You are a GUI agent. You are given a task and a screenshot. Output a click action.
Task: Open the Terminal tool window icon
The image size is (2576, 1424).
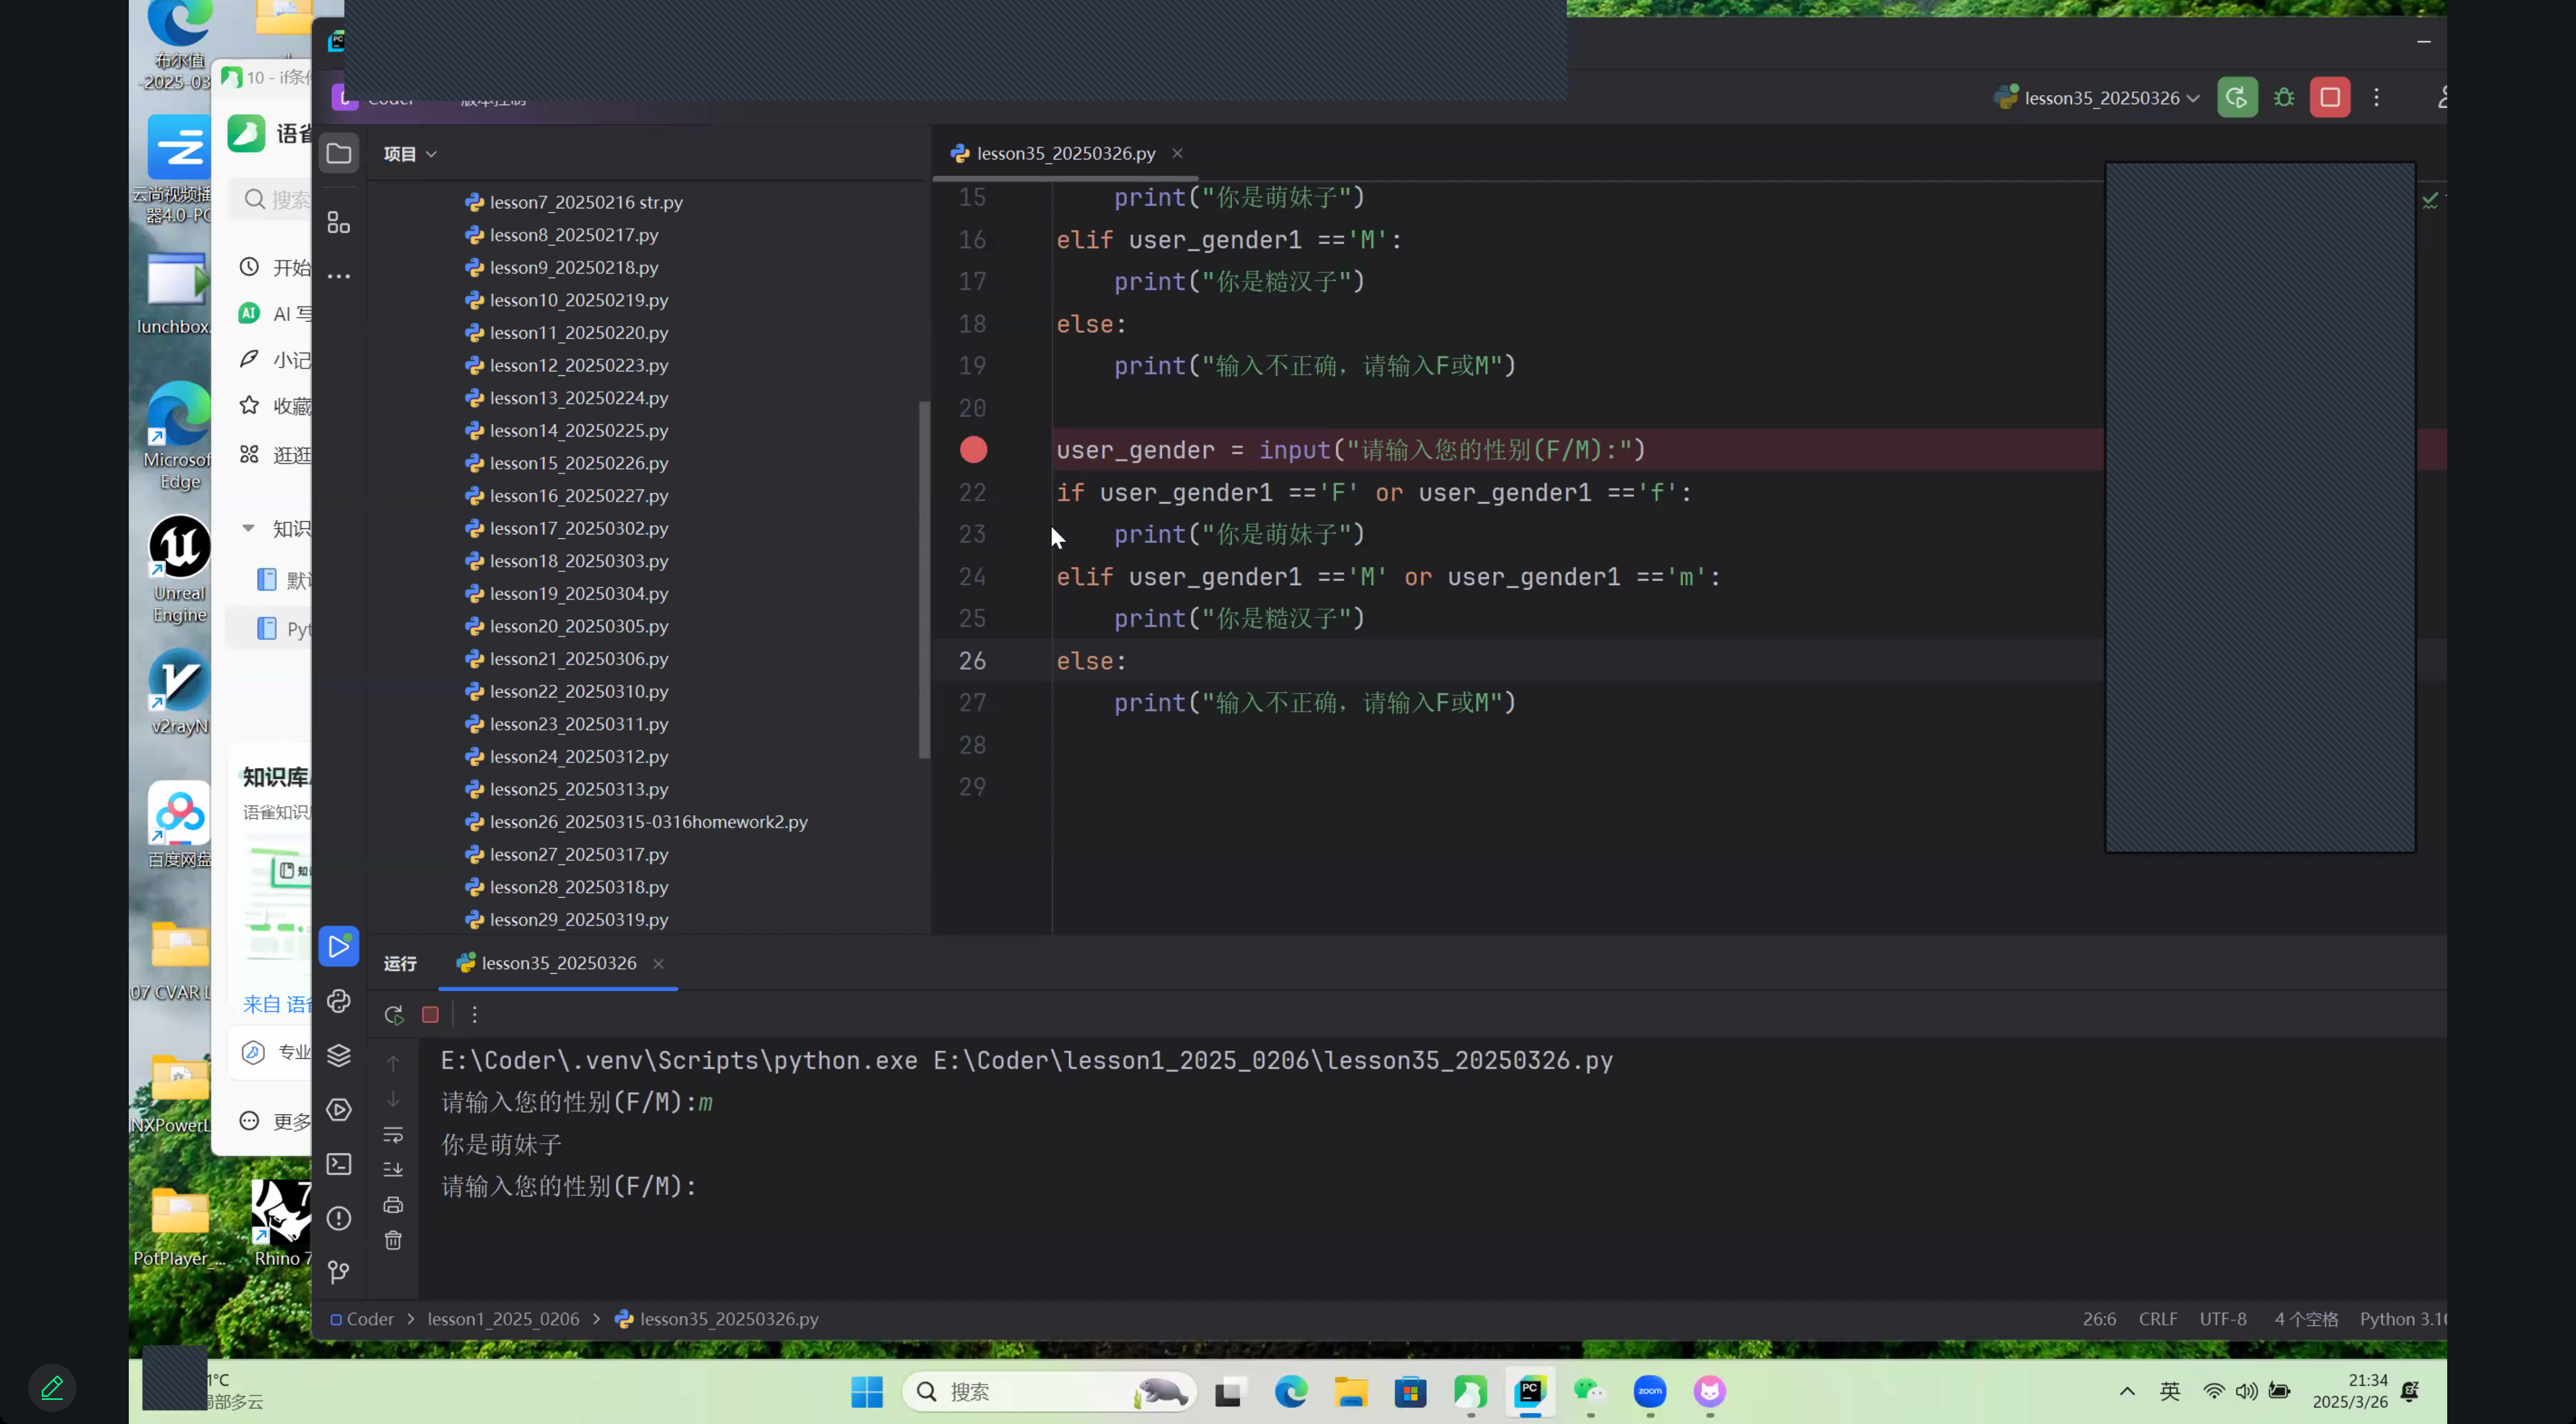(x=339, y=1164)
